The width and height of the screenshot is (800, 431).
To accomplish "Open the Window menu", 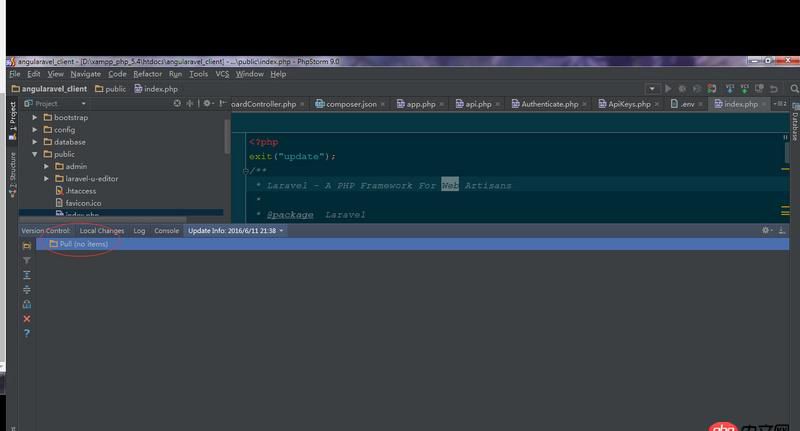I will [x=249, y=74].
